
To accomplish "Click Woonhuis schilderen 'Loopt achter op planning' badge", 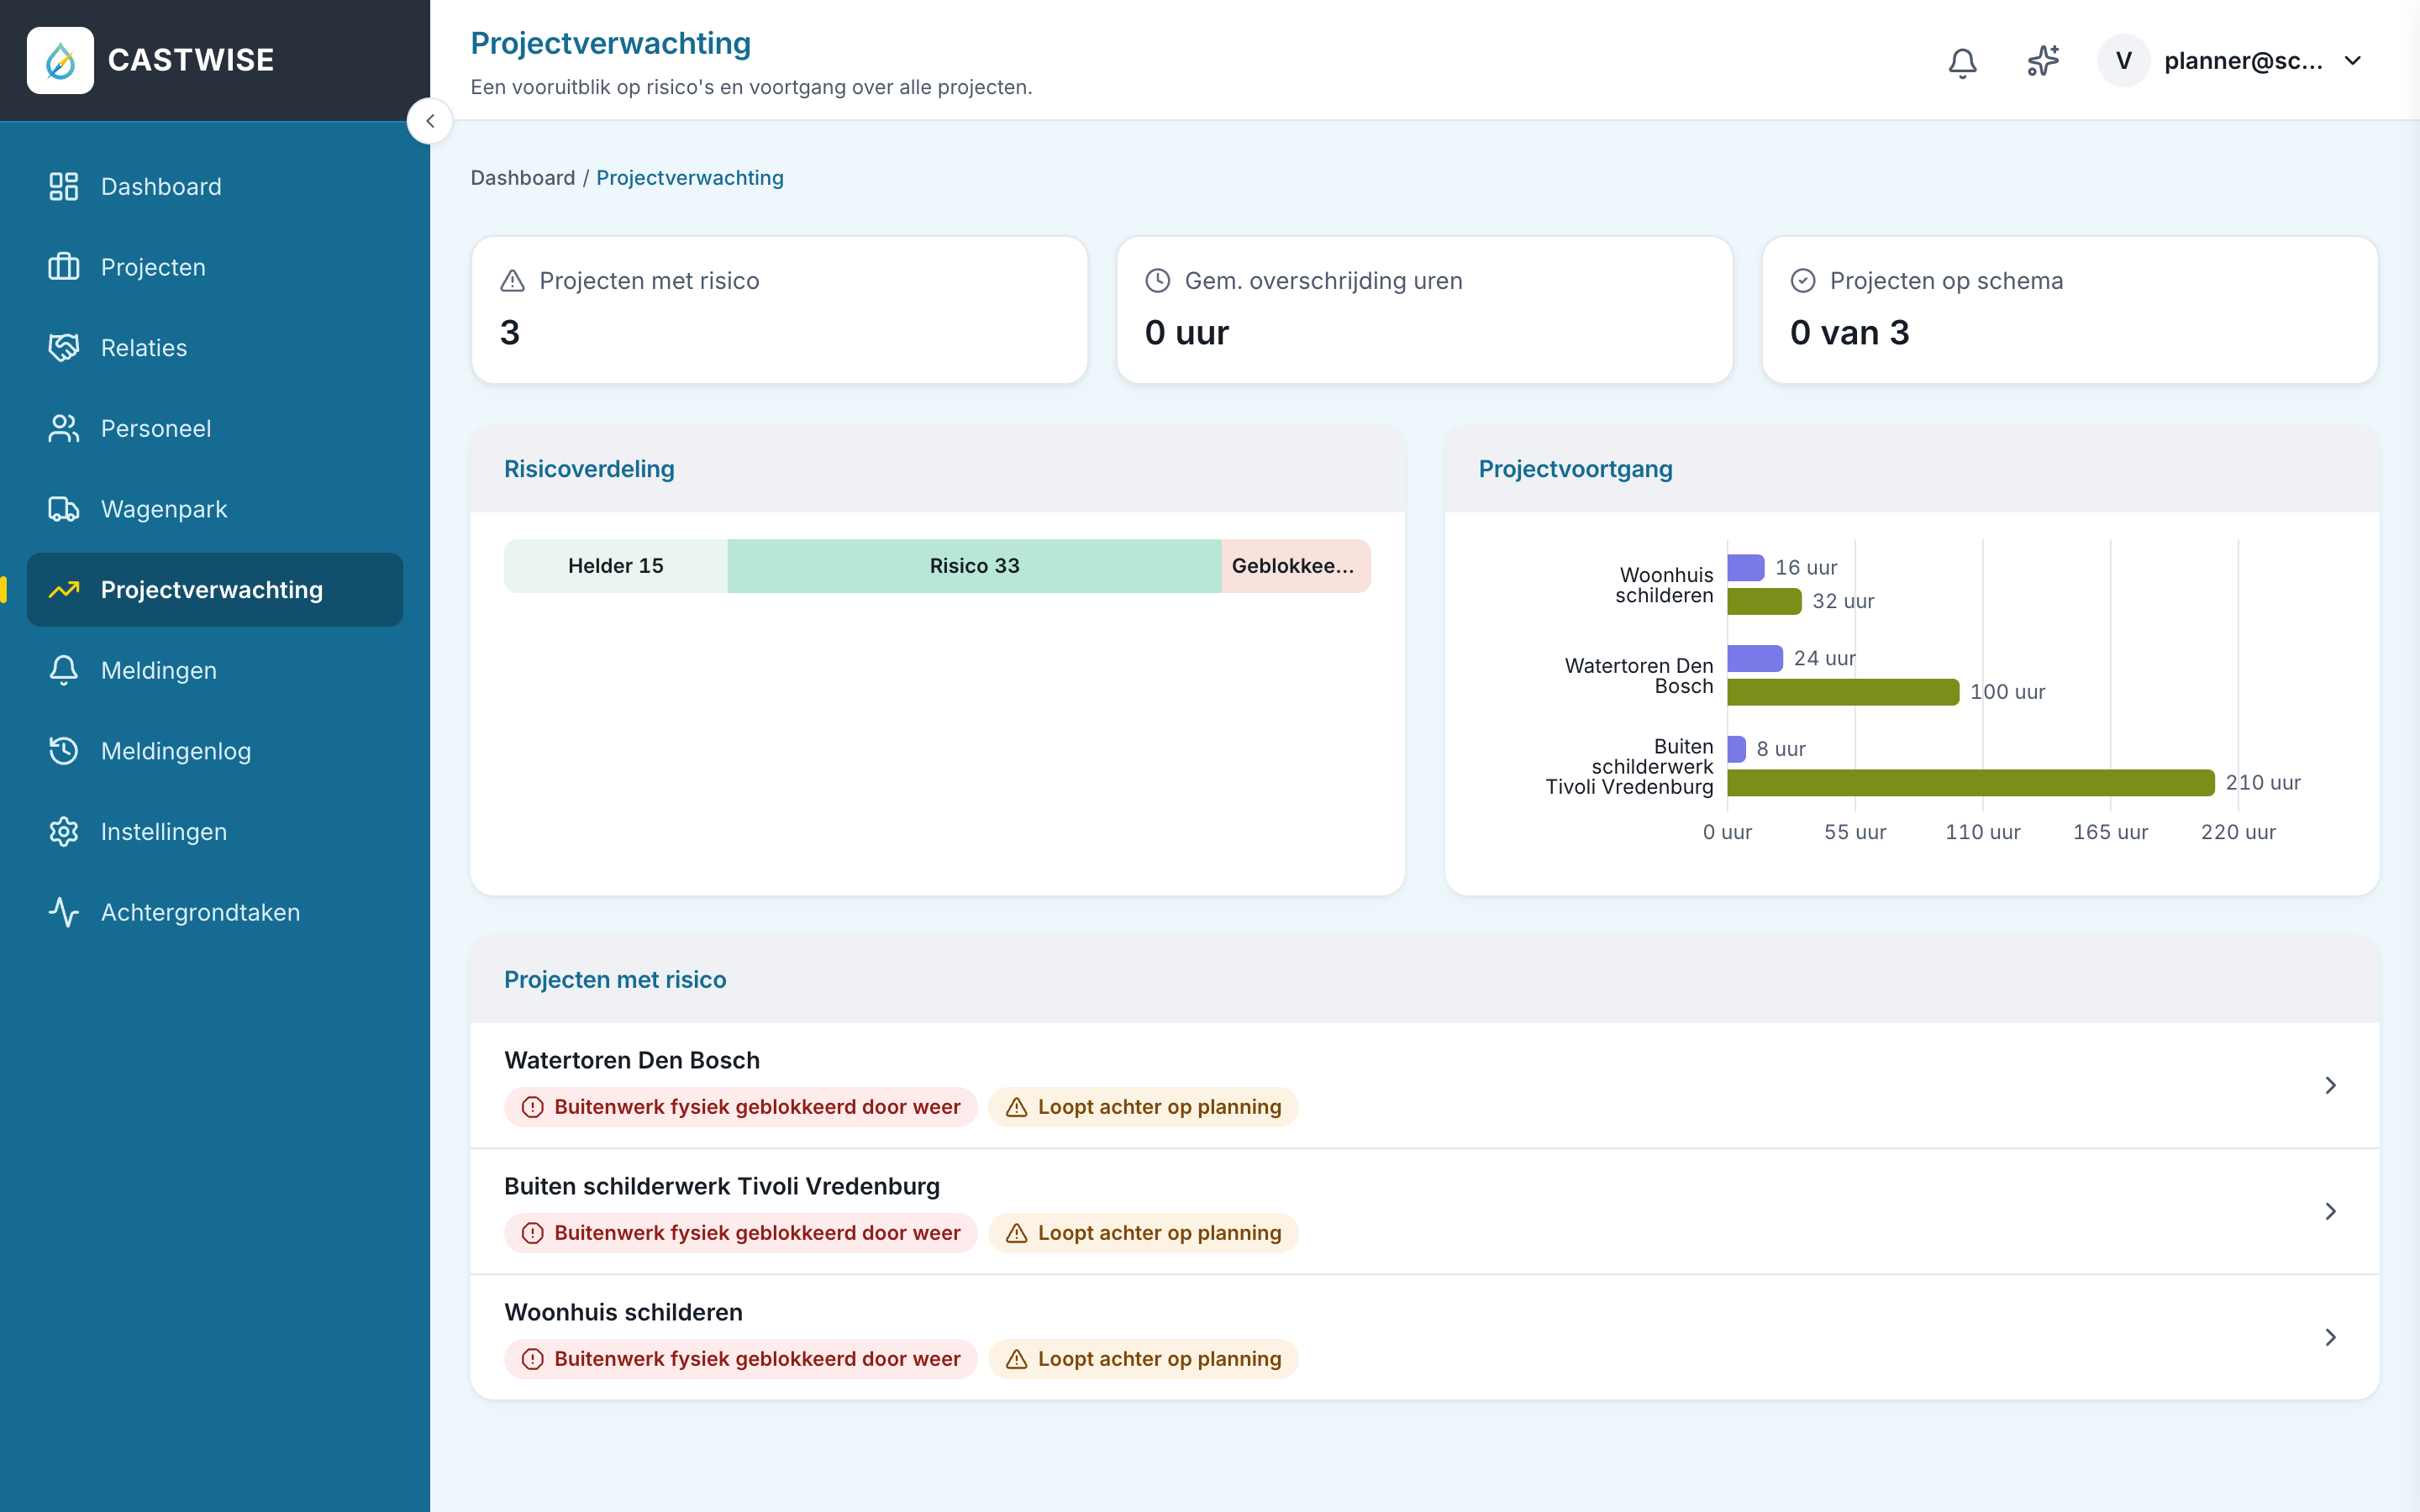I will click(1143, 1359).
